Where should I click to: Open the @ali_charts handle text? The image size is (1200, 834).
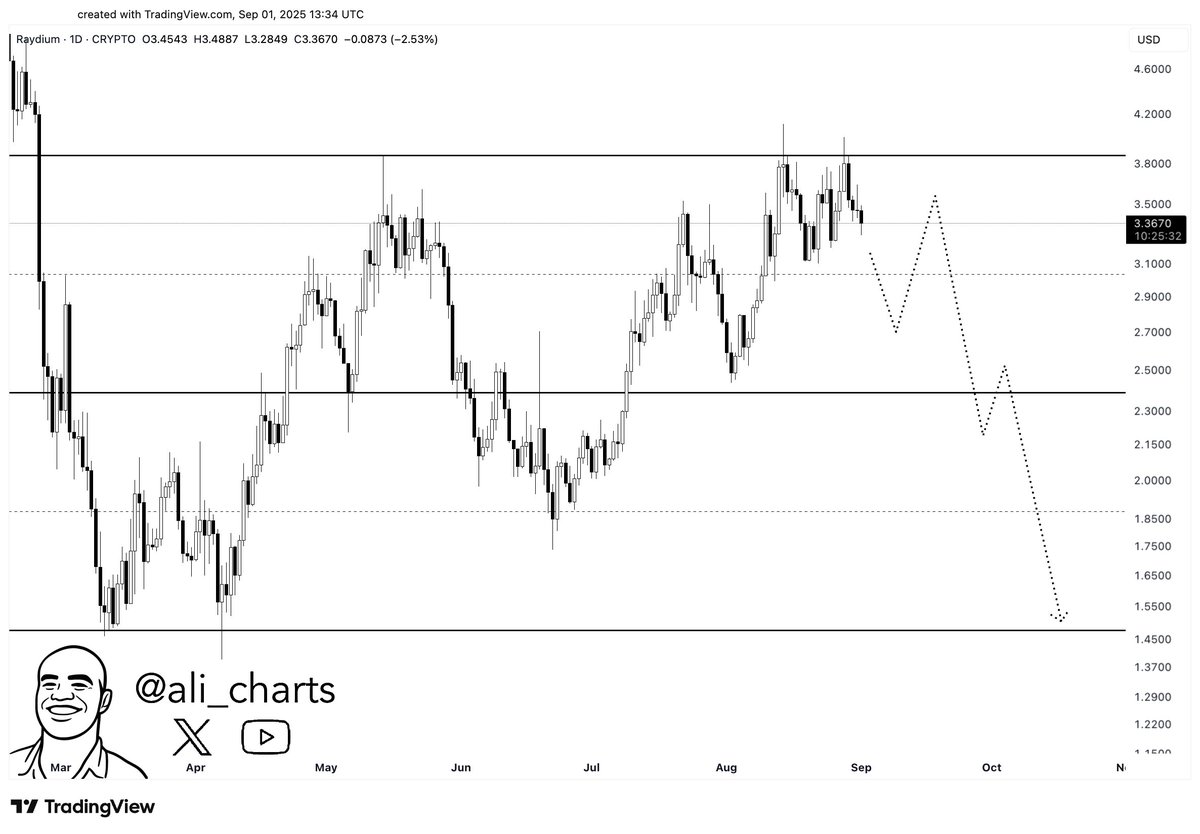tap(236, 689)
